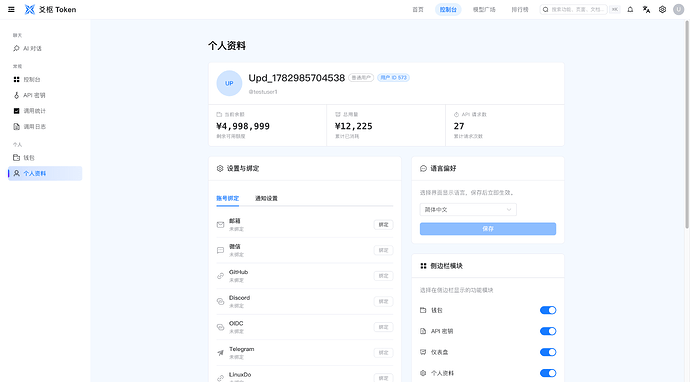Screen dimensions: 690x382
Task: Click the chat icon for 微信
Action: 220,250
